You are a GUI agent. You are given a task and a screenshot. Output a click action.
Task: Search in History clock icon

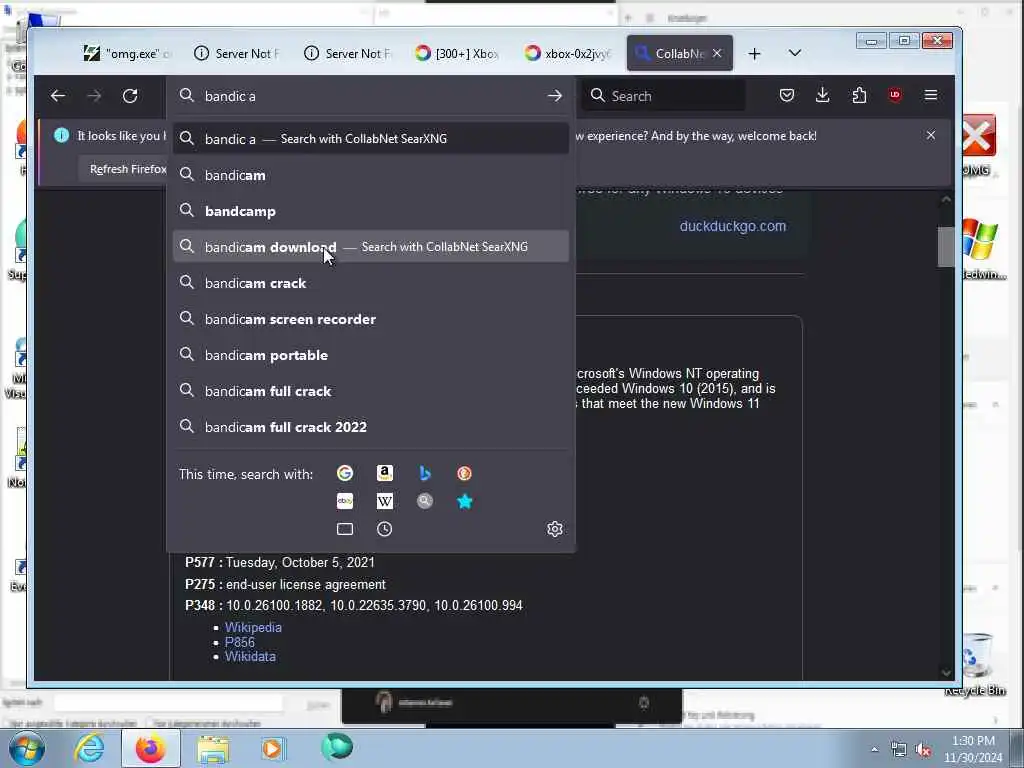pos(385,529)
